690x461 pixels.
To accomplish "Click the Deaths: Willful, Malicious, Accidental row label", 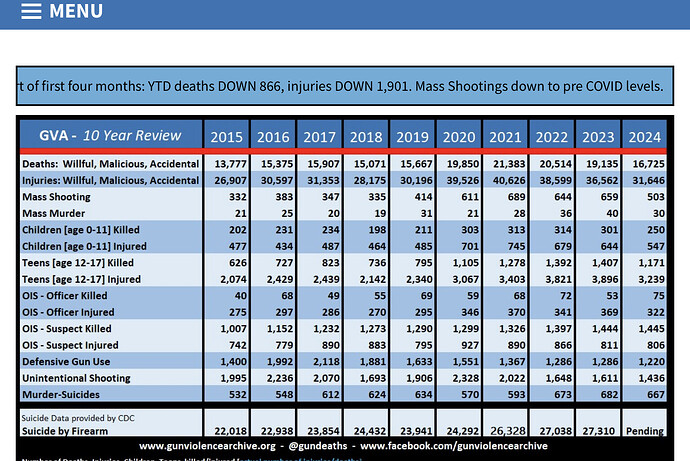I will tap(110, 164).
